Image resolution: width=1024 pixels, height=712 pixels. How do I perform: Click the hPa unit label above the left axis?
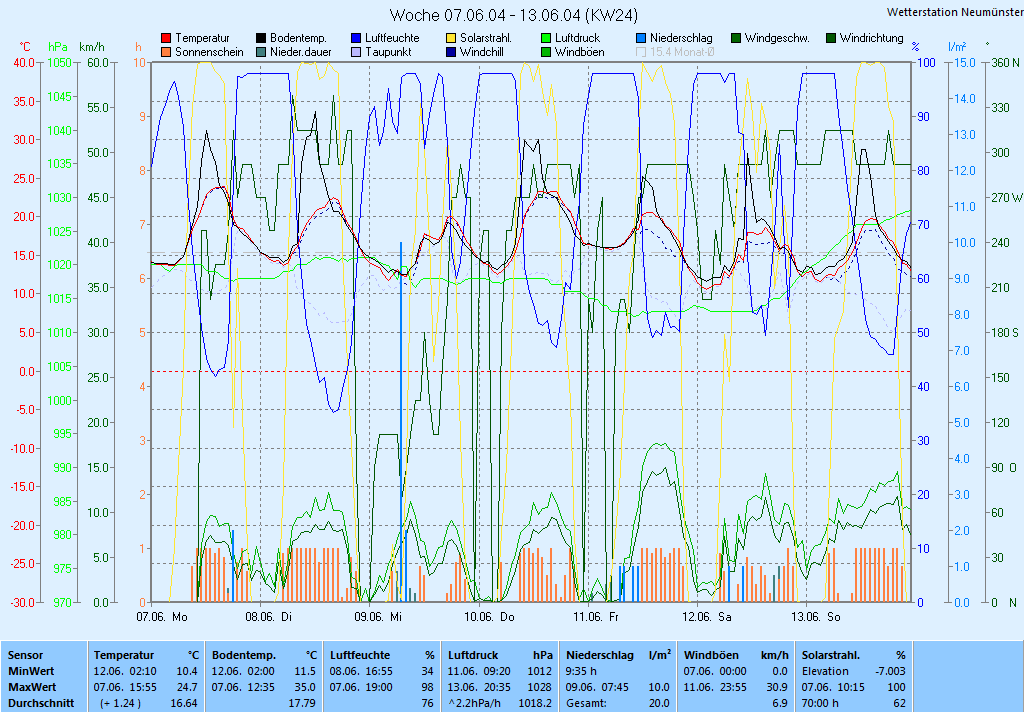coord(58,47)
